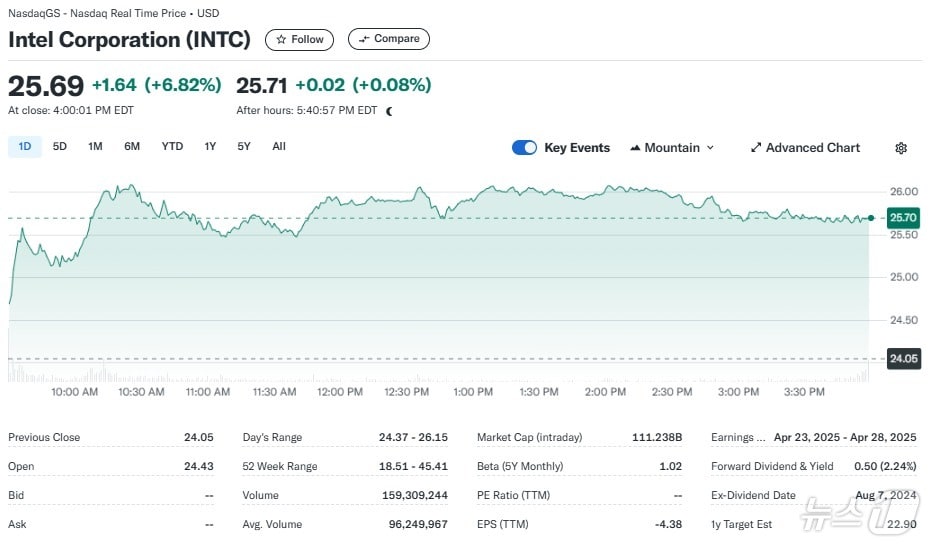This screenshot has width=930, height=547.
Task: Choose the 5Y chart range
Action: click(244, 147)
